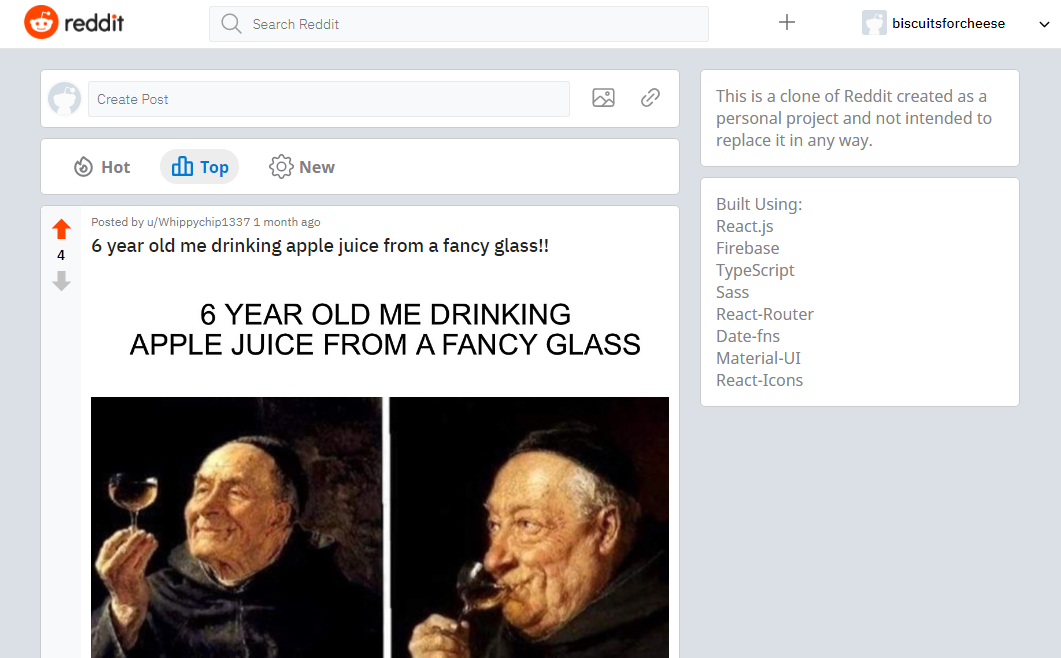
Task: Click the avatar beside Create Post
Action: pos(65,99)
